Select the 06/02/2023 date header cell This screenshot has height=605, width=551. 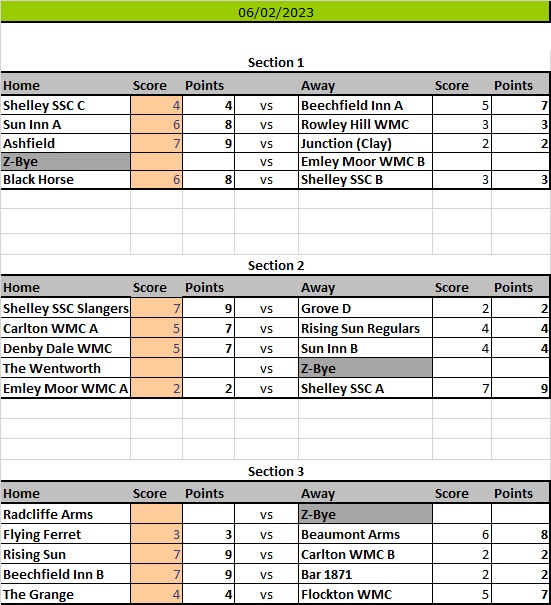pyautogui.click(x=276, y=12)
